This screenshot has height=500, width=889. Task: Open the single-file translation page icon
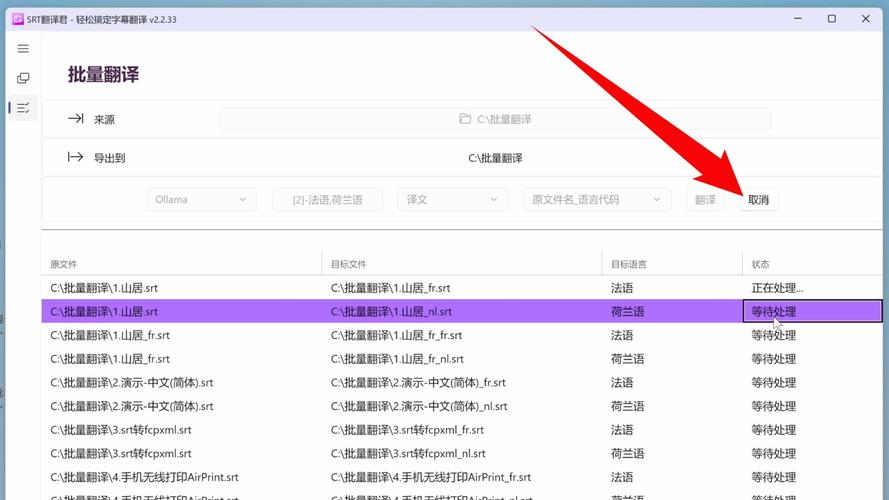23,78
